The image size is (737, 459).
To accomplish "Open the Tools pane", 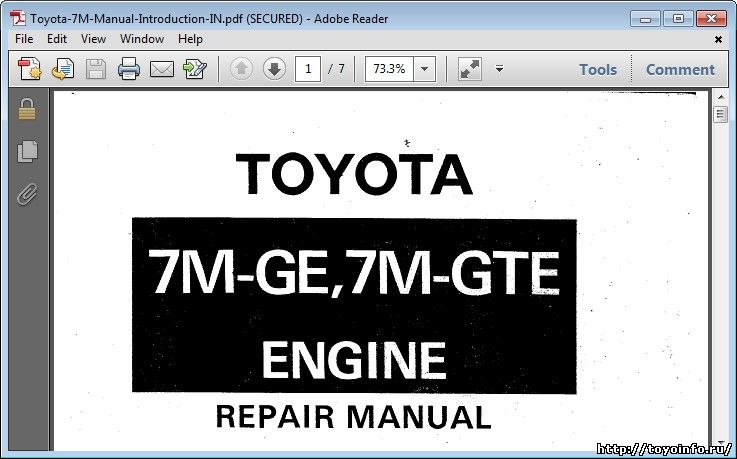I will click(x=598, y=70).
